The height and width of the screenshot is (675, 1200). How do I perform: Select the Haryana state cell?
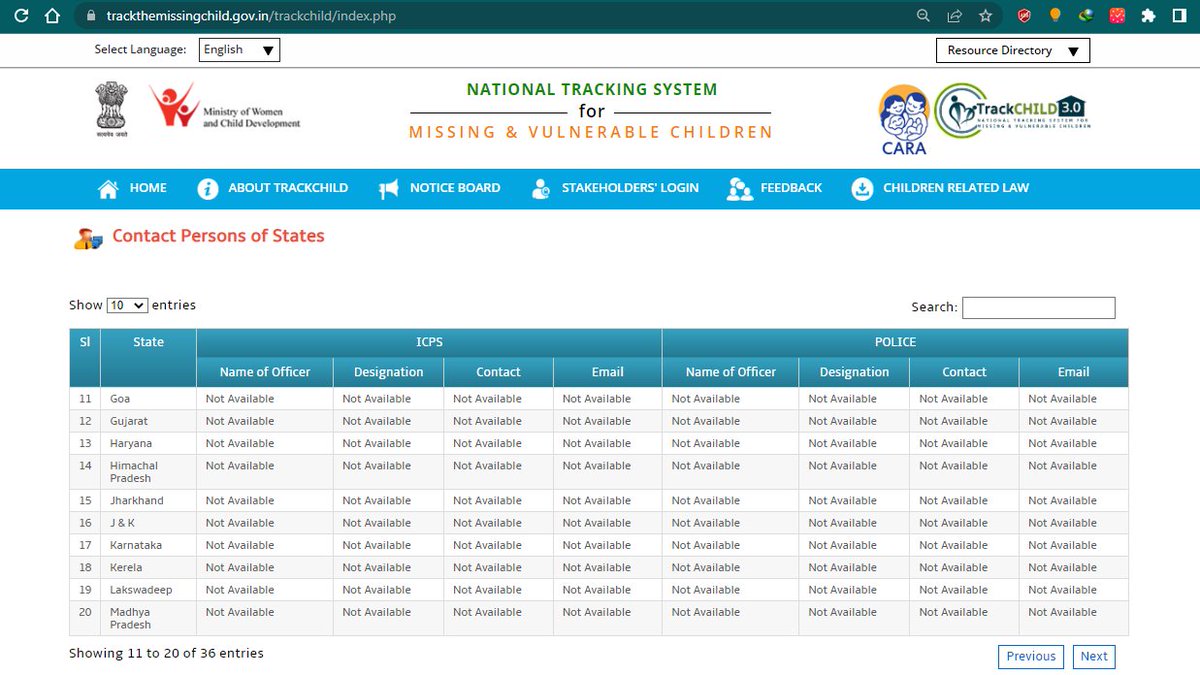click(x=148, y=443)
